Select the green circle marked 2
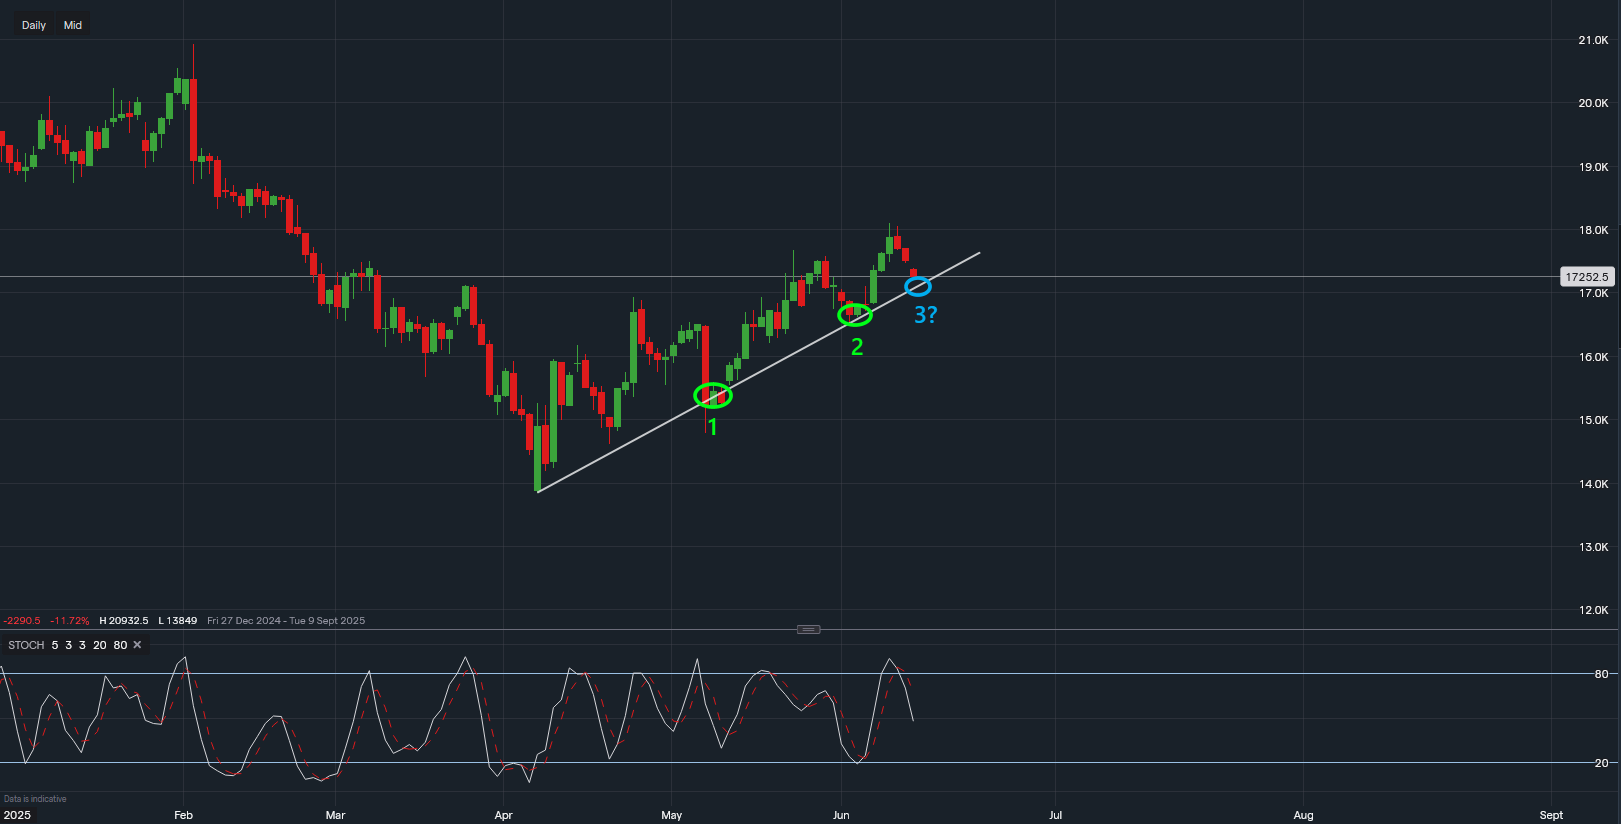Image resolution: width=1621 pixels, height=824 pixels. point(855,315)
